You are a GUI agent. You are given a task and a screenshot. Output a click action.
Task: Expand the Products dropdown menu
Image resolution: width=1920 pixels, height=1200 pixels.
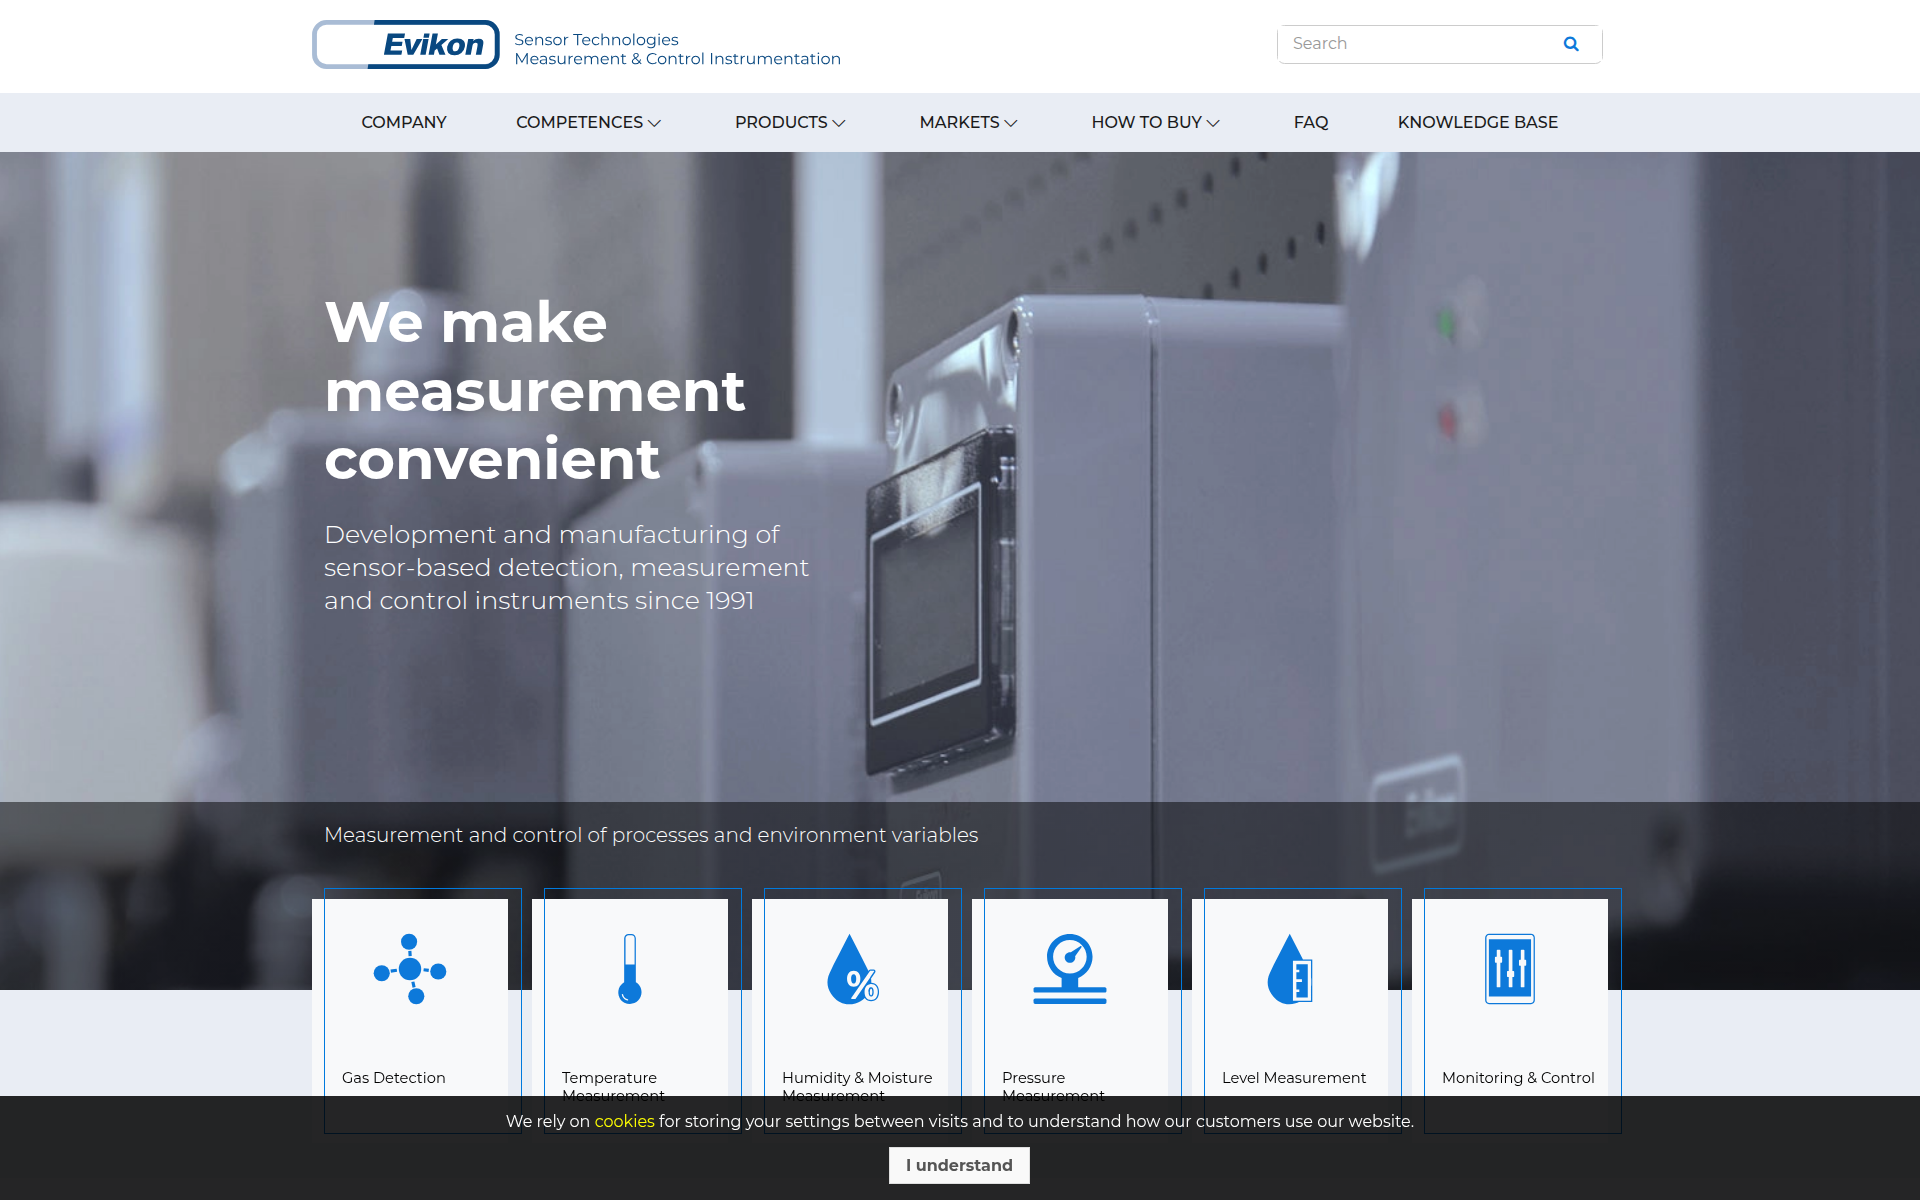tap(790, 122)
